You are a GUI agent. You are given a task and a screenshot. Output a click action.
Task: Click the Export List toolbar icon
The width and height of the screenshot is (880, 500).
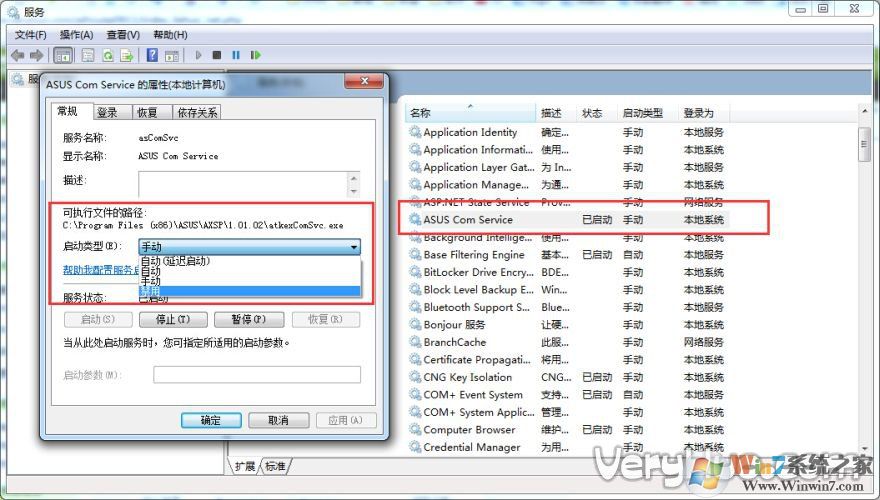point(127,55)
